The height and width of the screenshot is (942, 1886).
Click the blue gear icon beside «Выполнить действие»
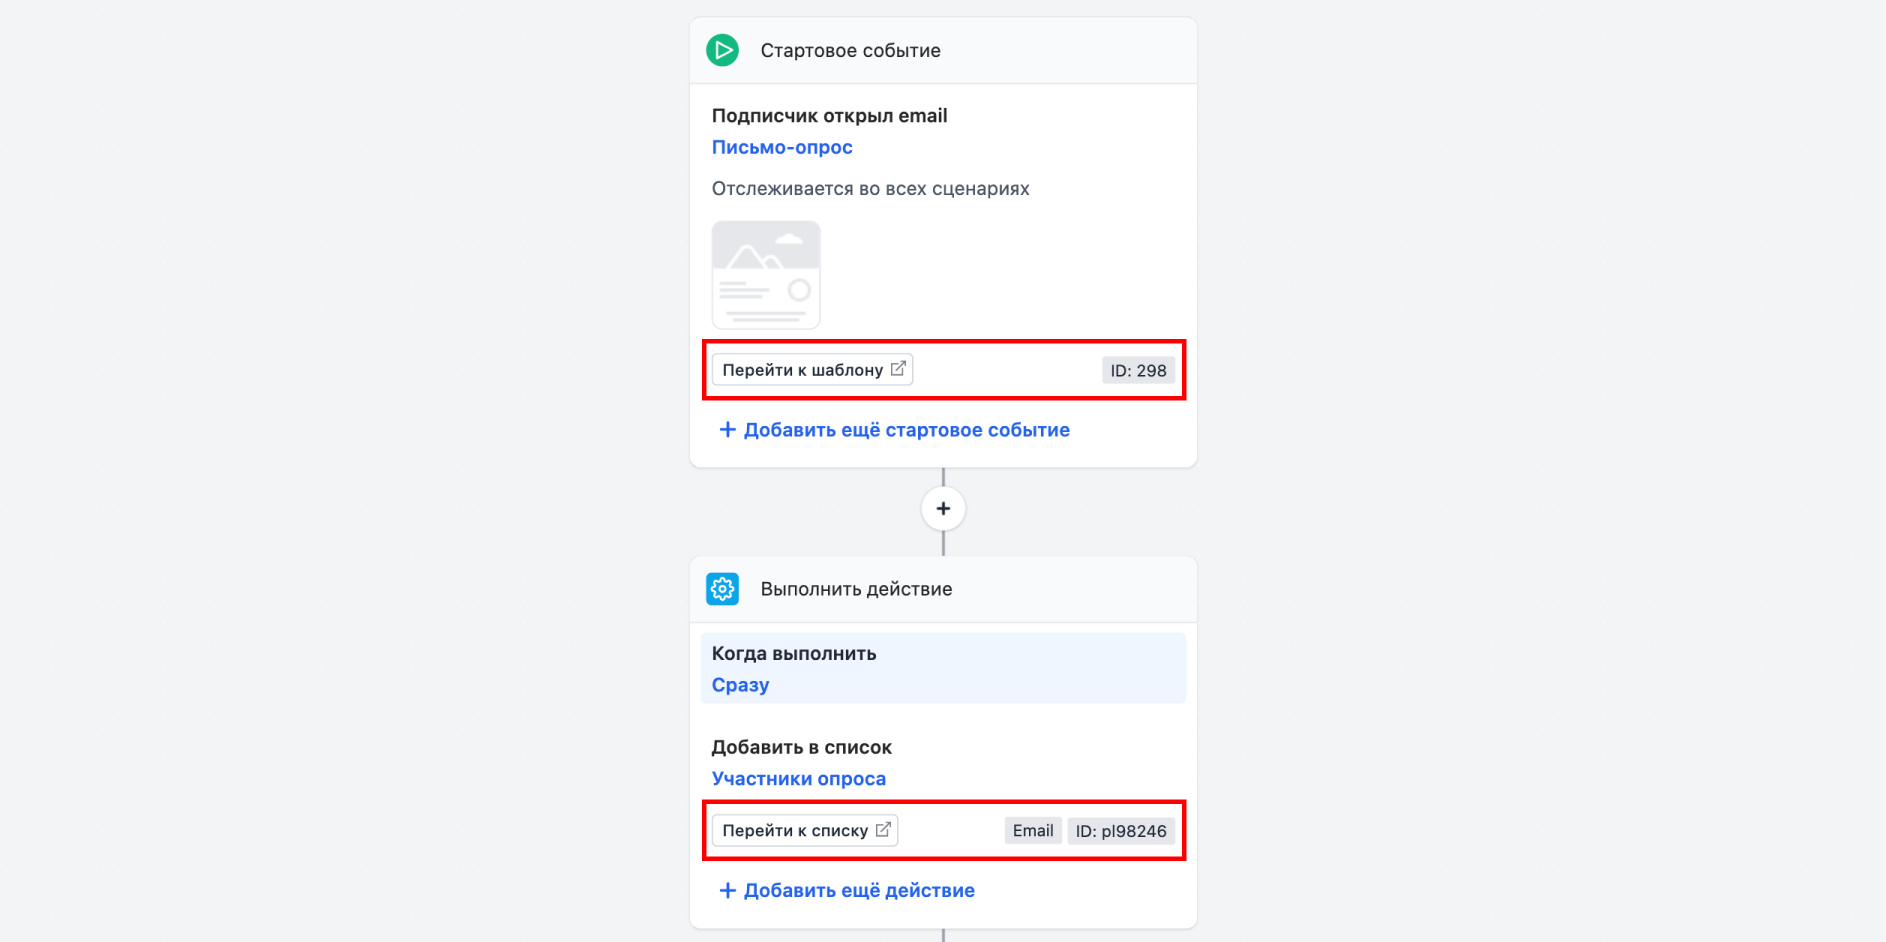(722, 589)
